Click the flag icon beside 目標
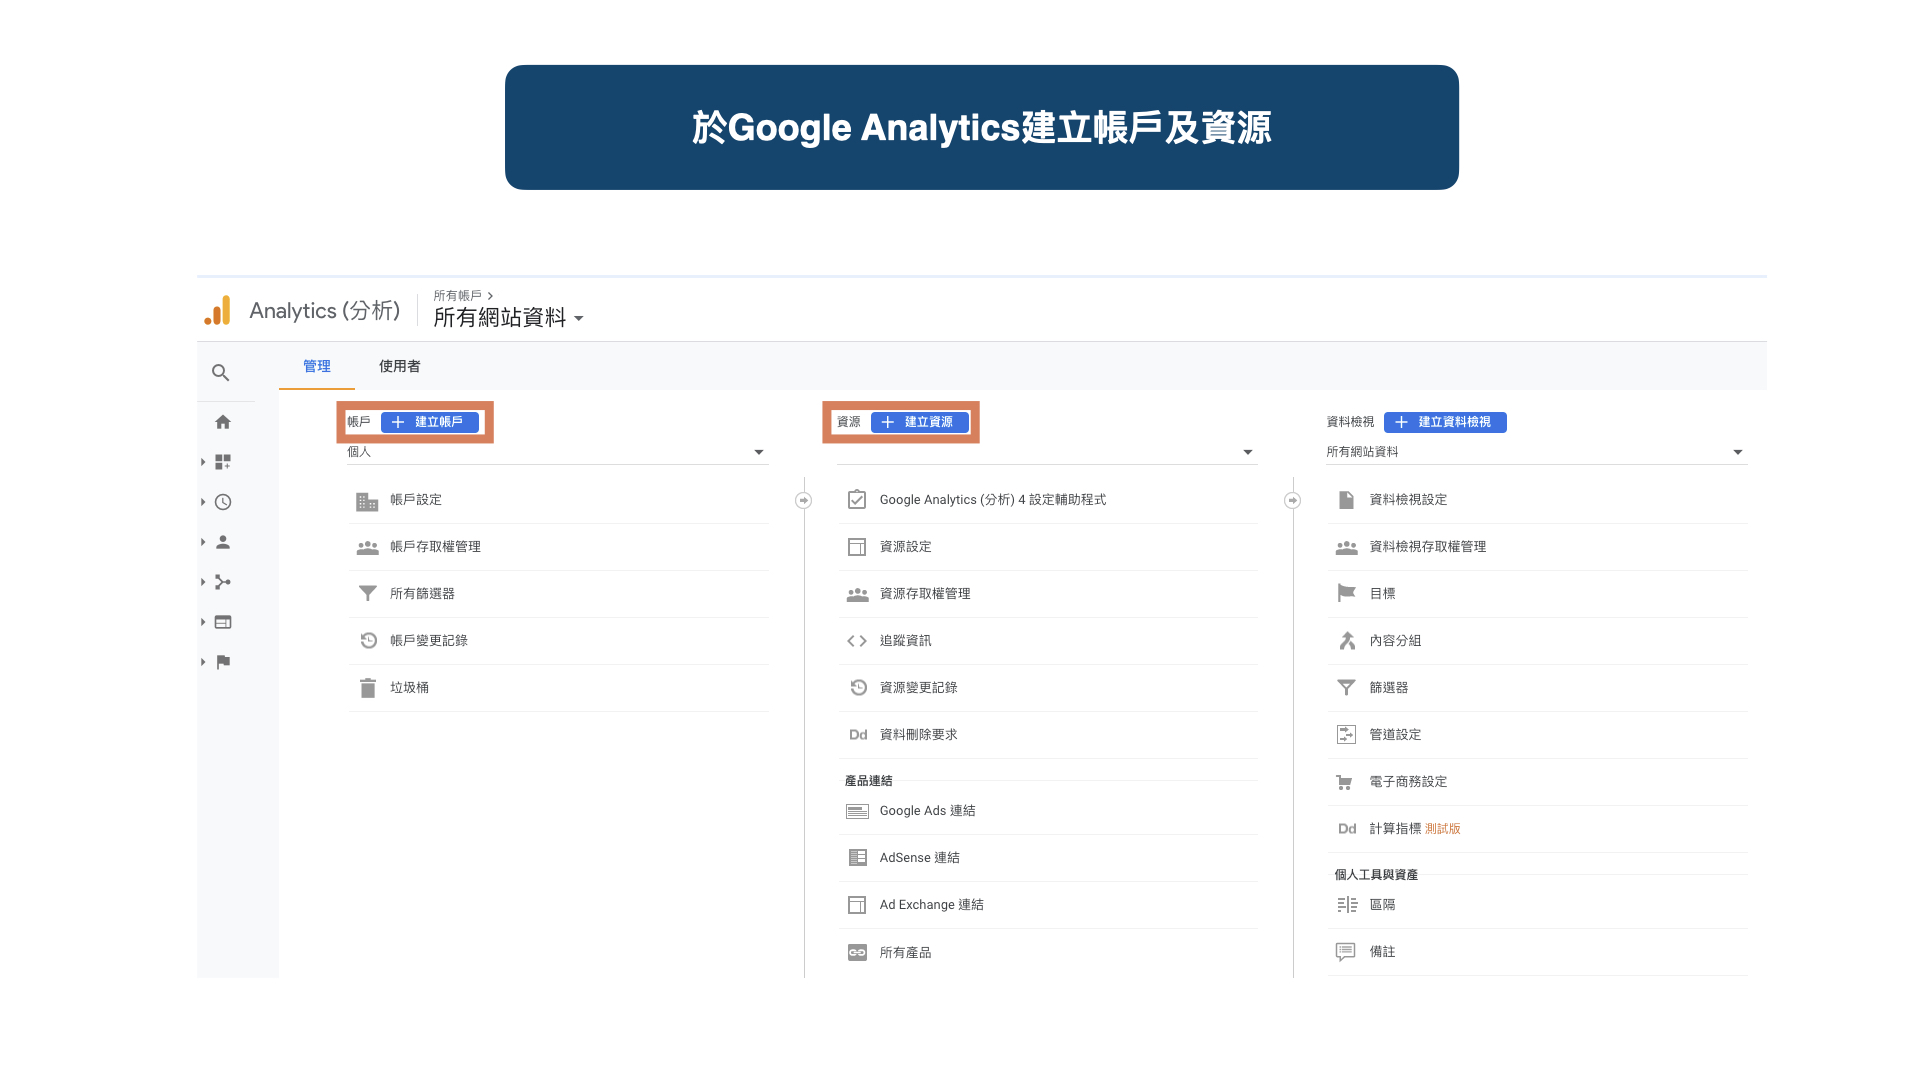Viewport: 1920px width, 1080px height. 1346,593
